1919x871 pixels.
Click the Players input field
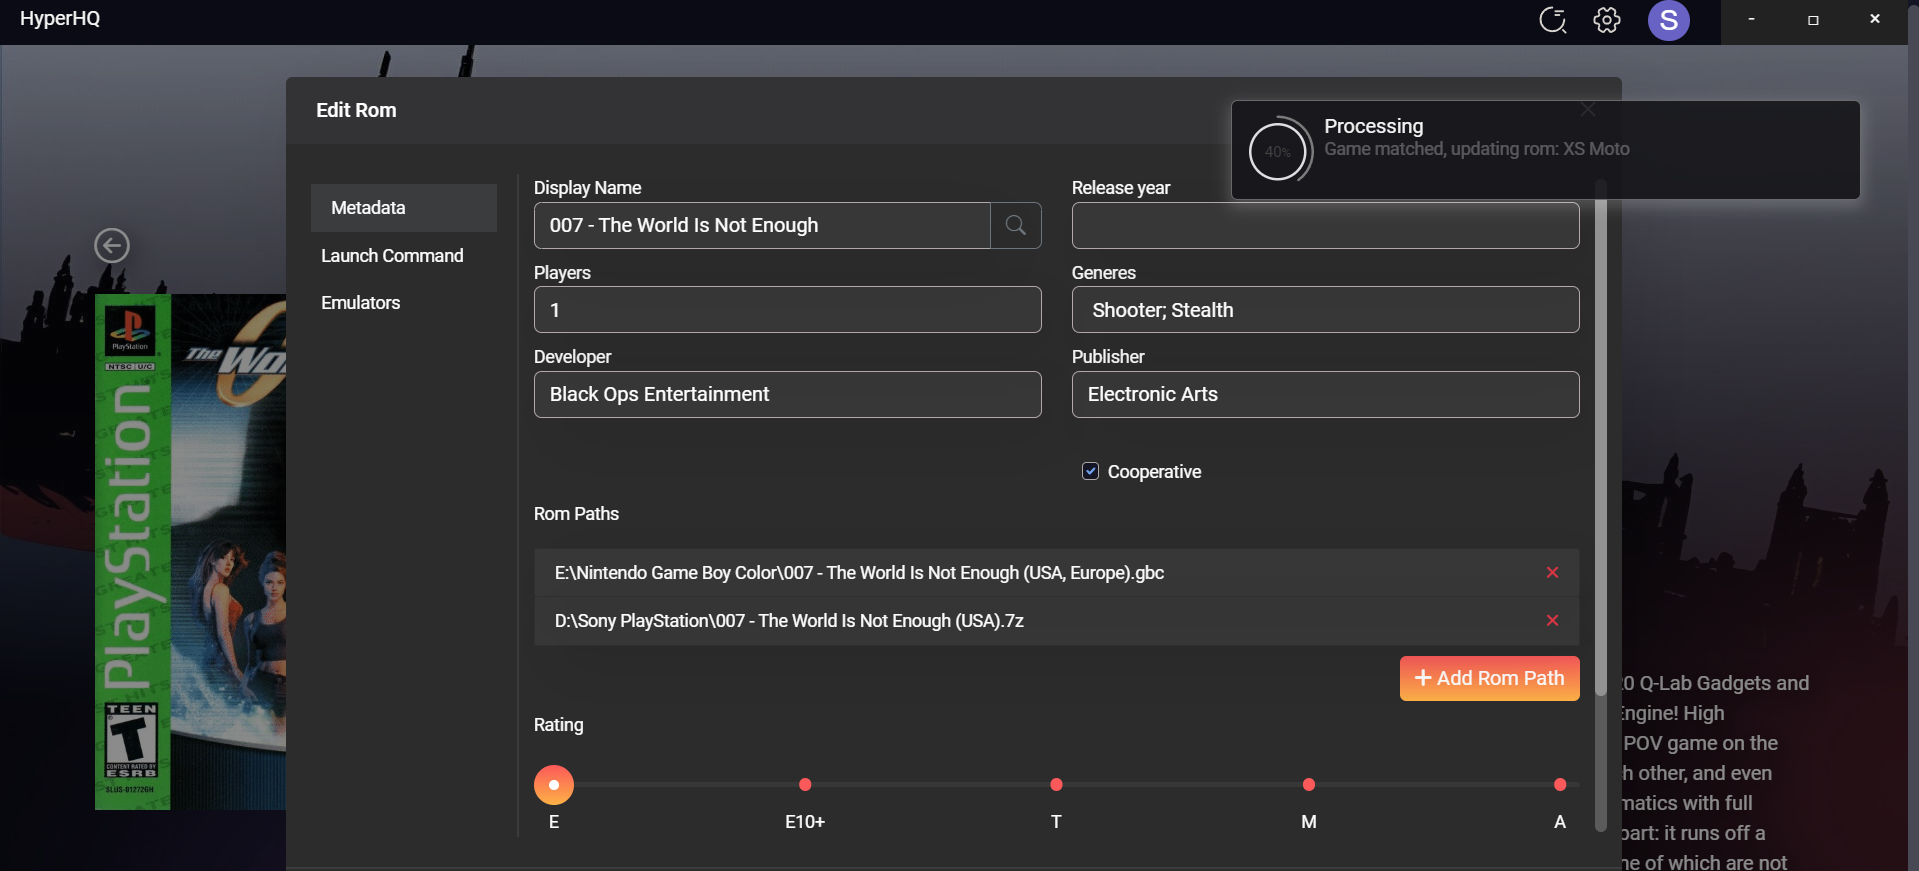787,310
